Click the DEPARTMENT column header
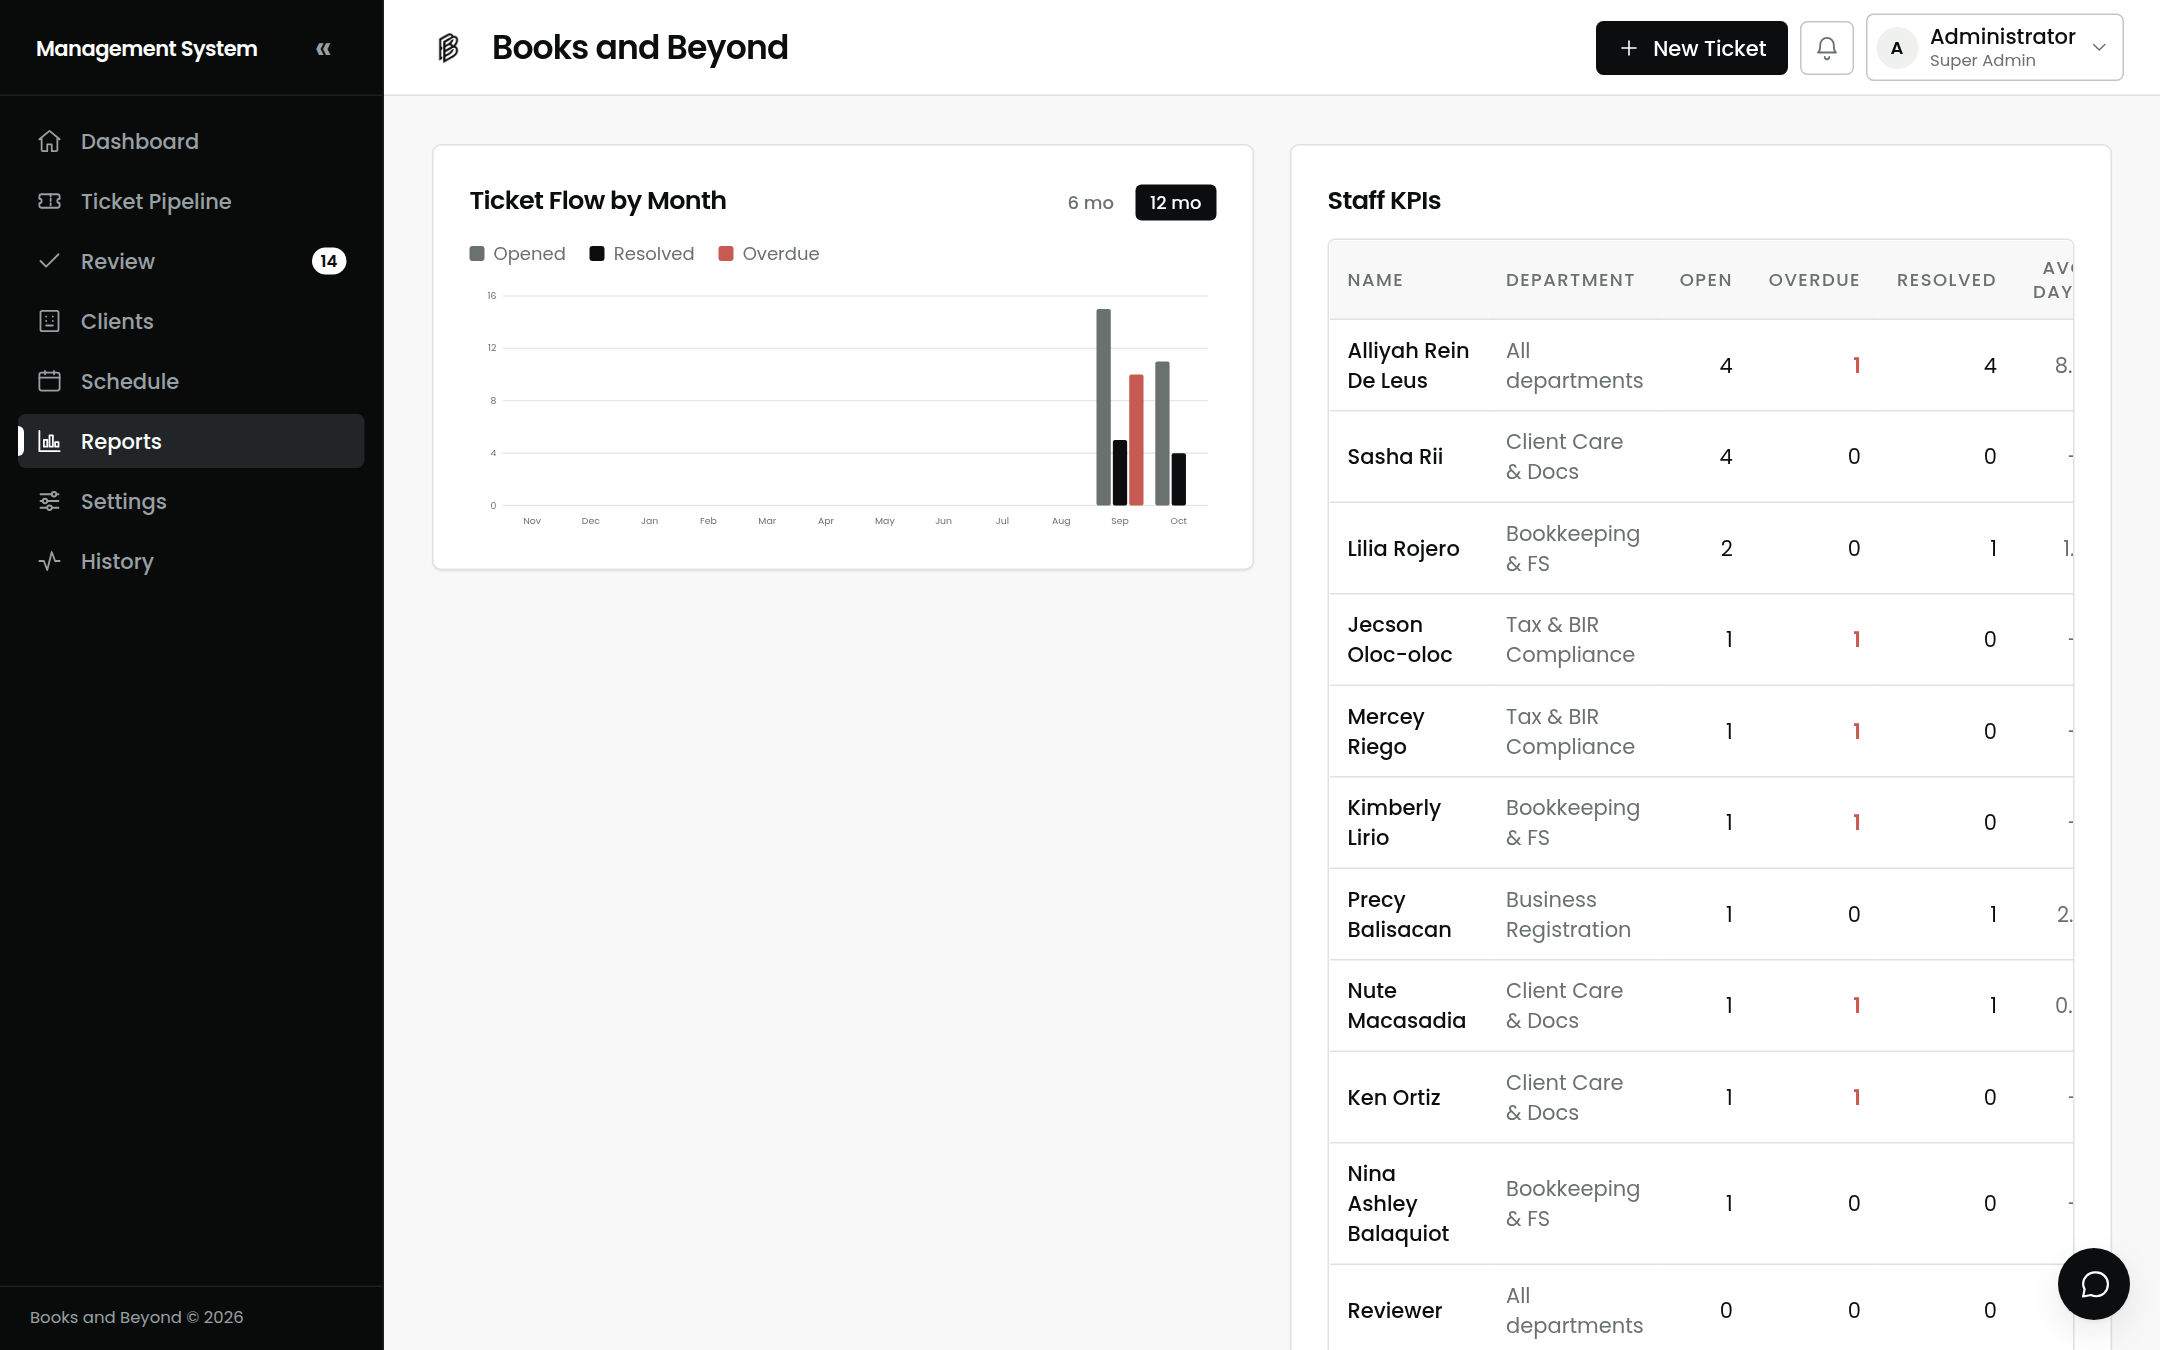2160x1350 pixels. [x=1570, y=280]
